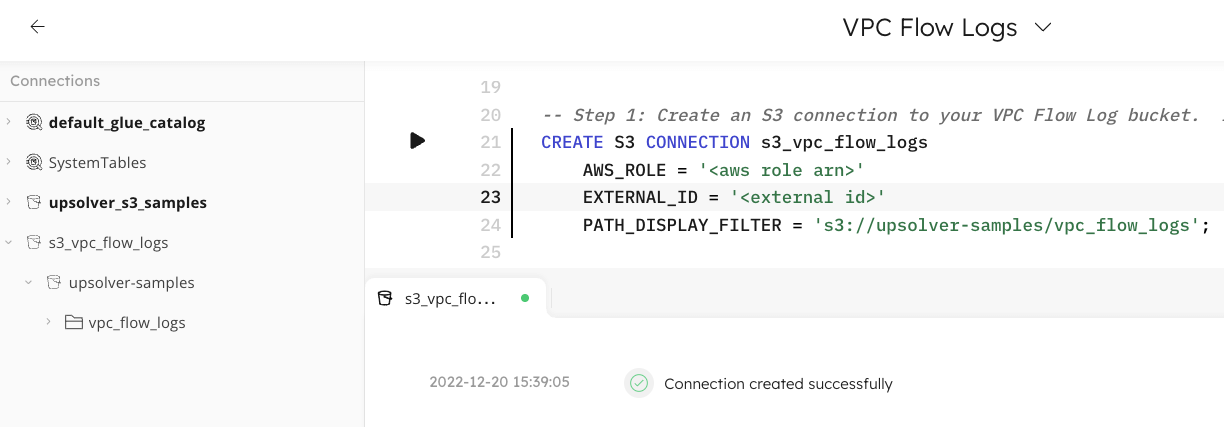
Task: Expand the SystemTables tree node
Action: point(9,162)
